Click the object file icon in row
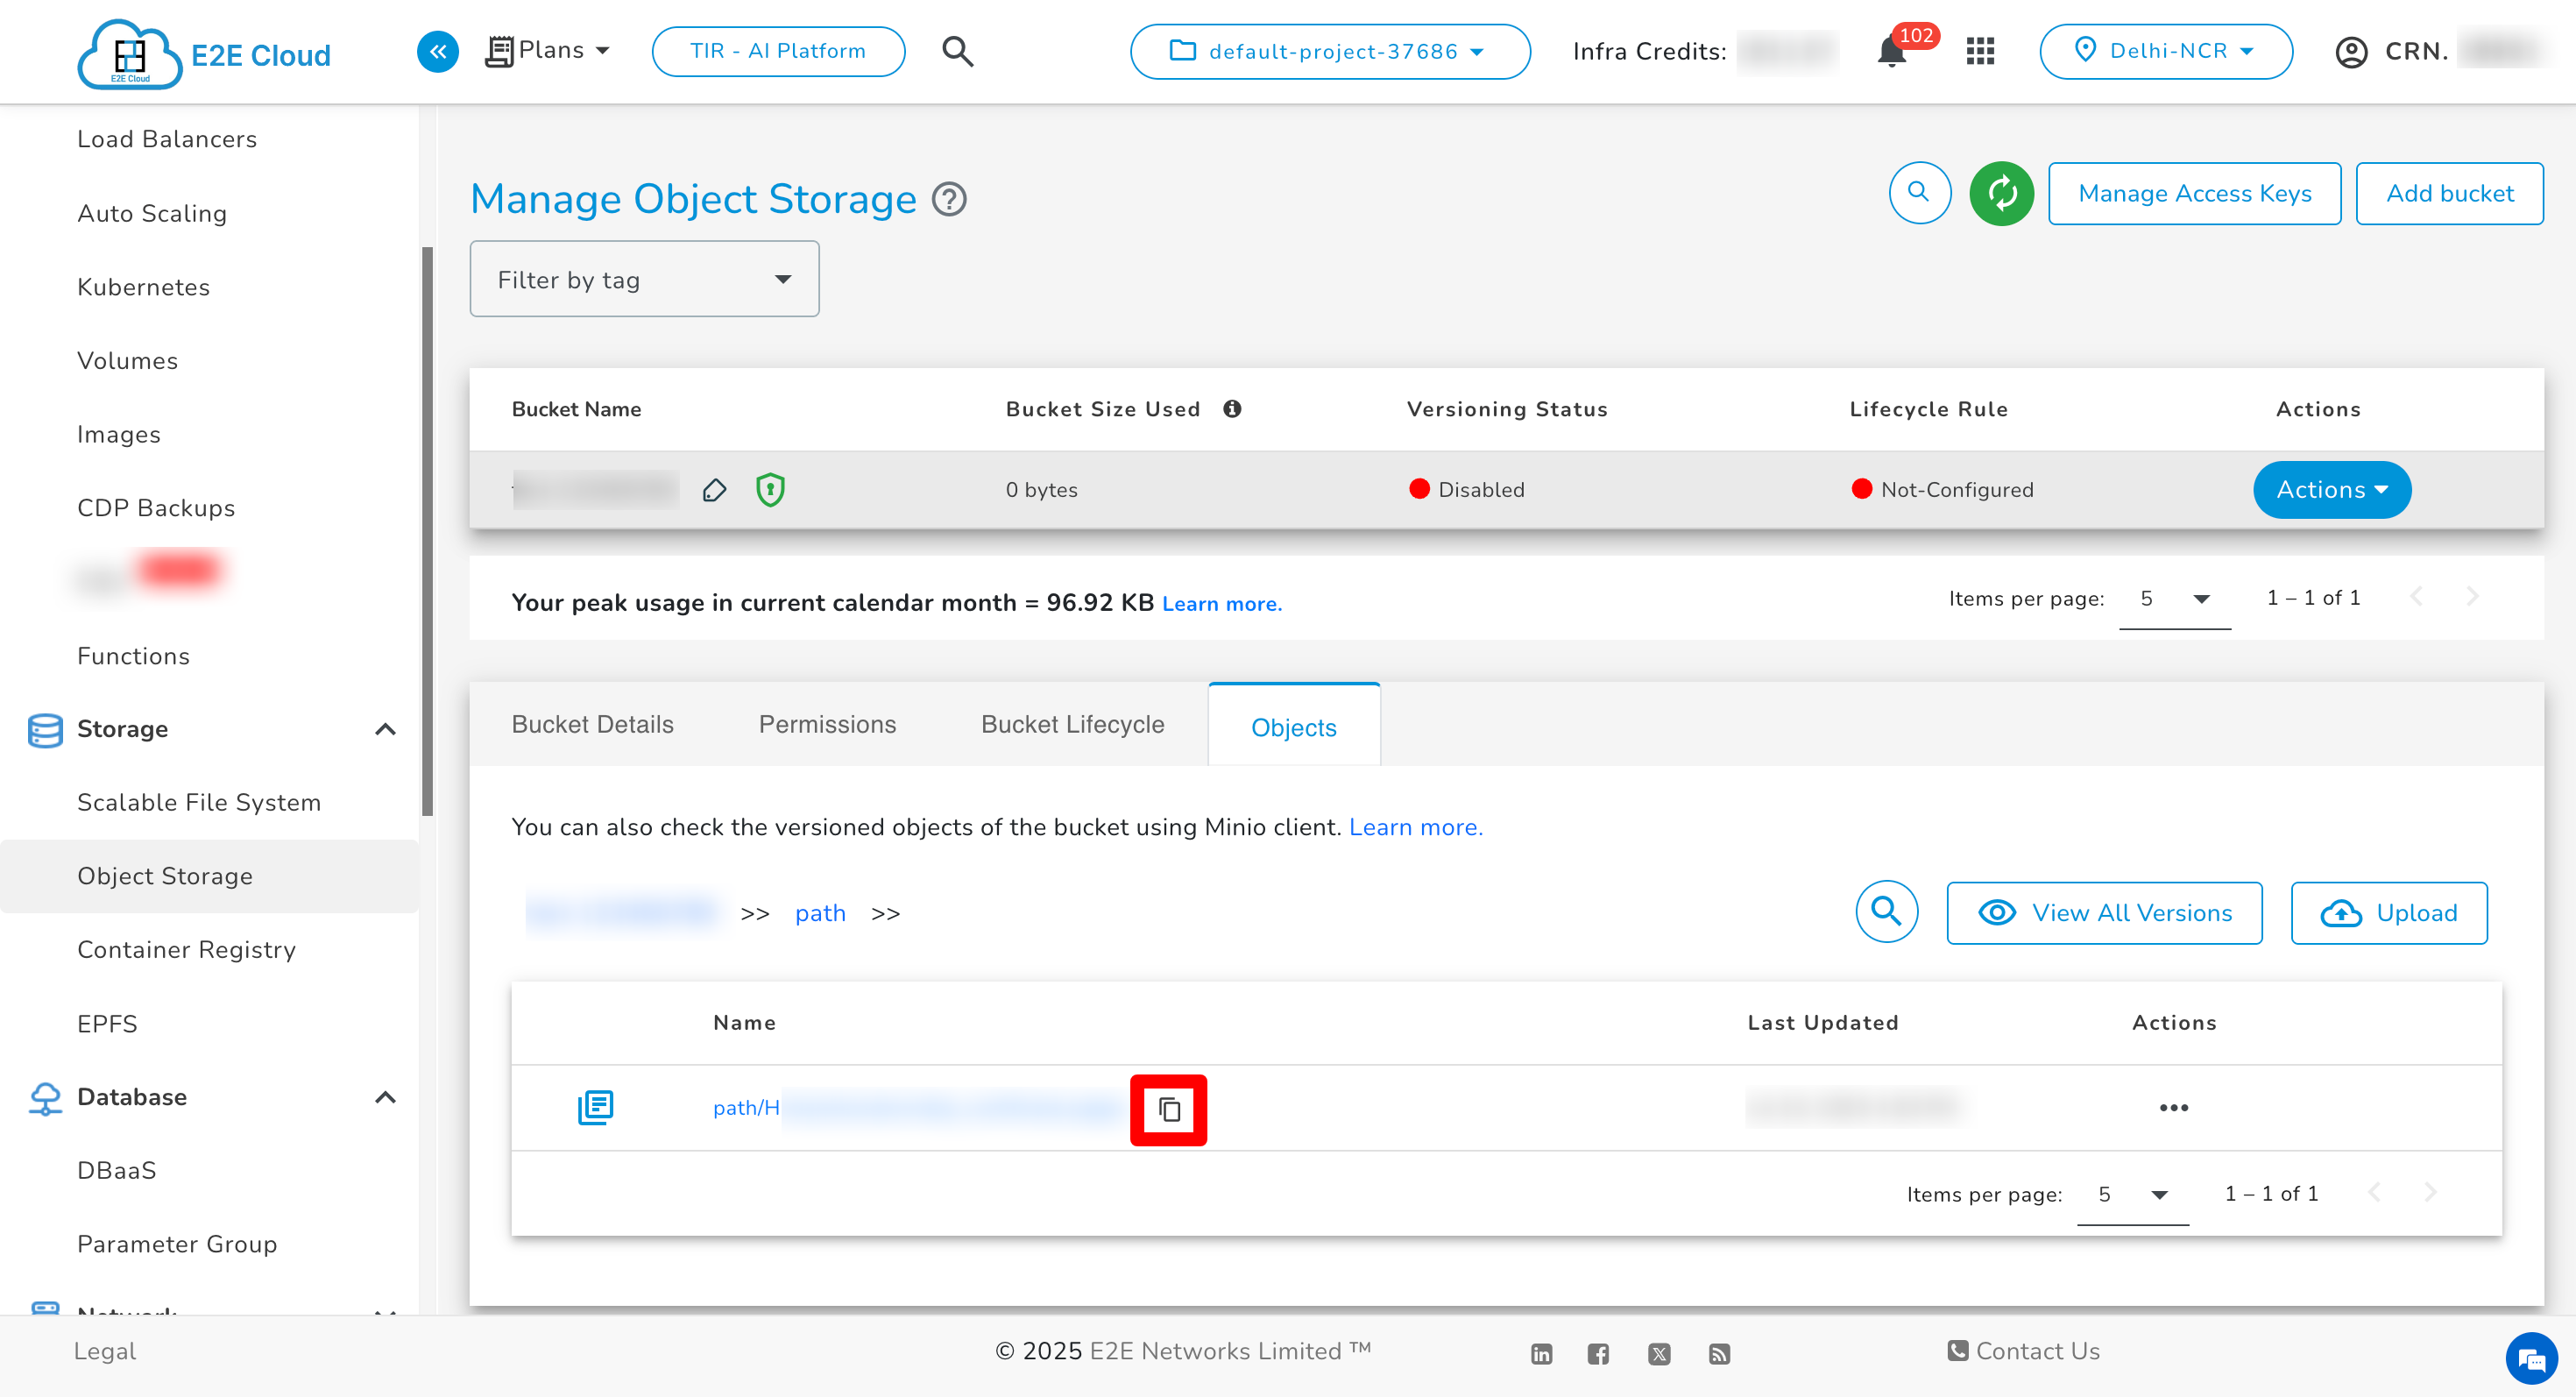The width and height of the screenshot is (2576, 1397). coord(595,1107)
